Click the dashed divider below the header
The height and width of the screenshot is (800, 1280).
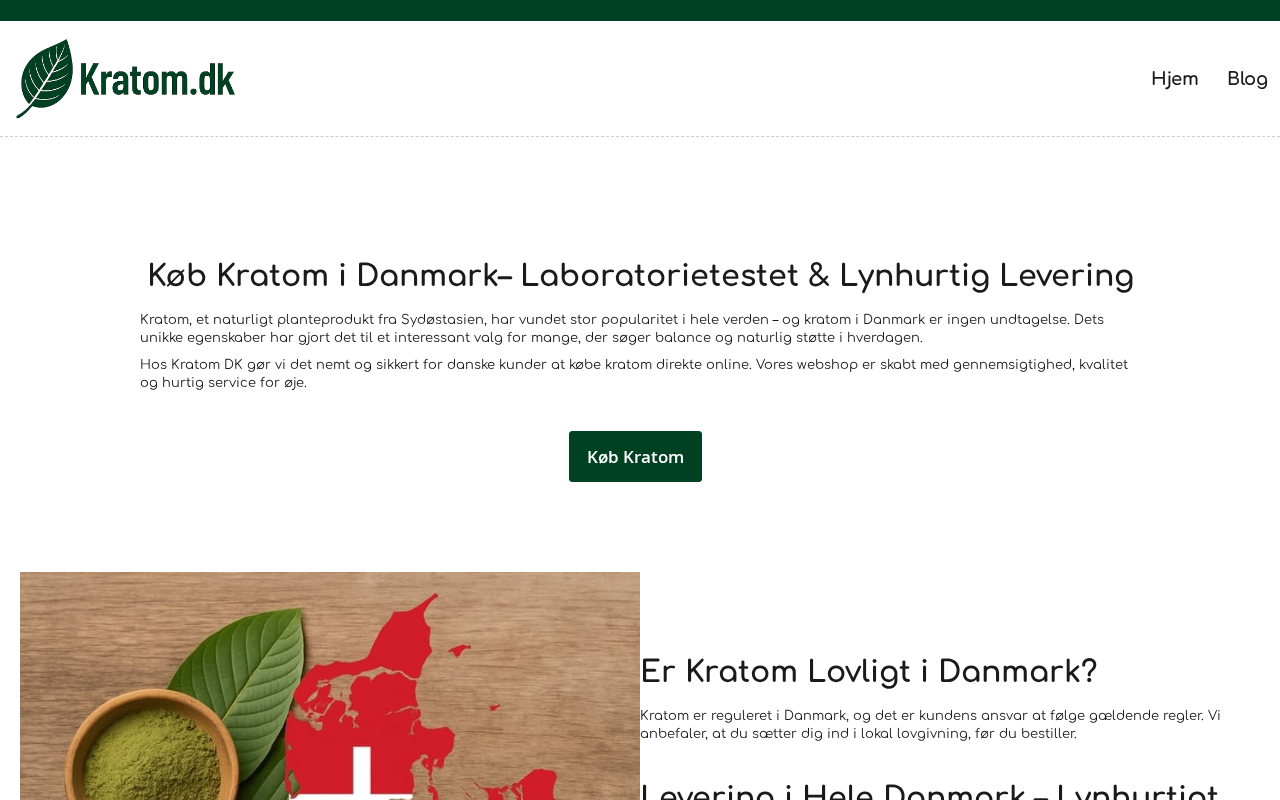pos(640,136)
